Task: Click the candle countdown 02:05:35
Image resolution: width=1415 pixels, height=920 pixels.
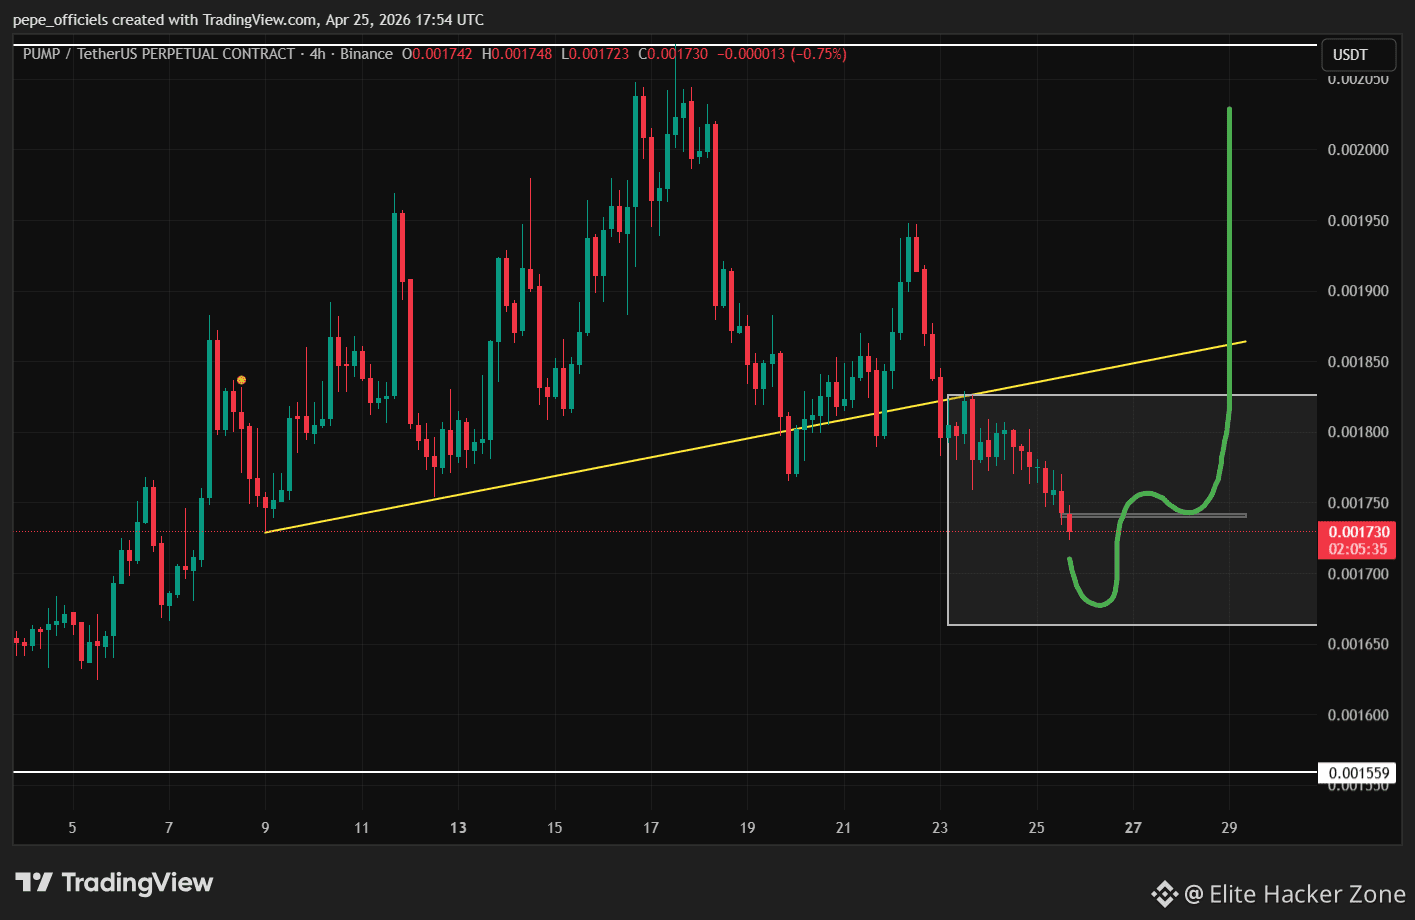Action: (1359, 549)
